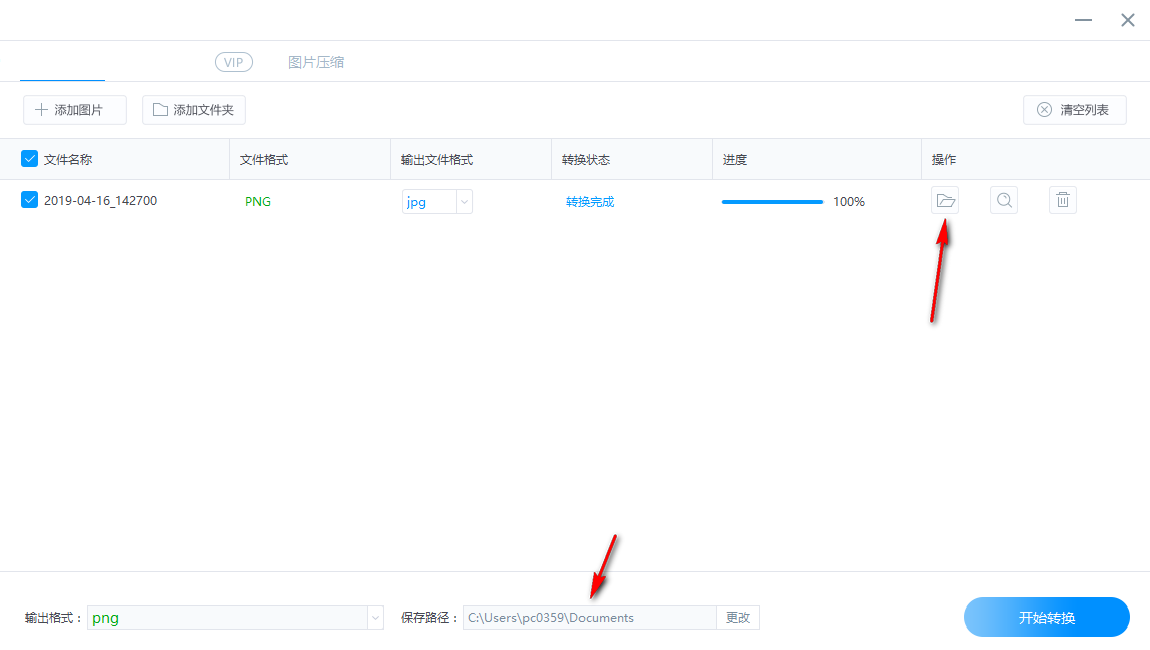Switch to the 图片压缩 tab
1150x650 pixels.
click(316, 62)
